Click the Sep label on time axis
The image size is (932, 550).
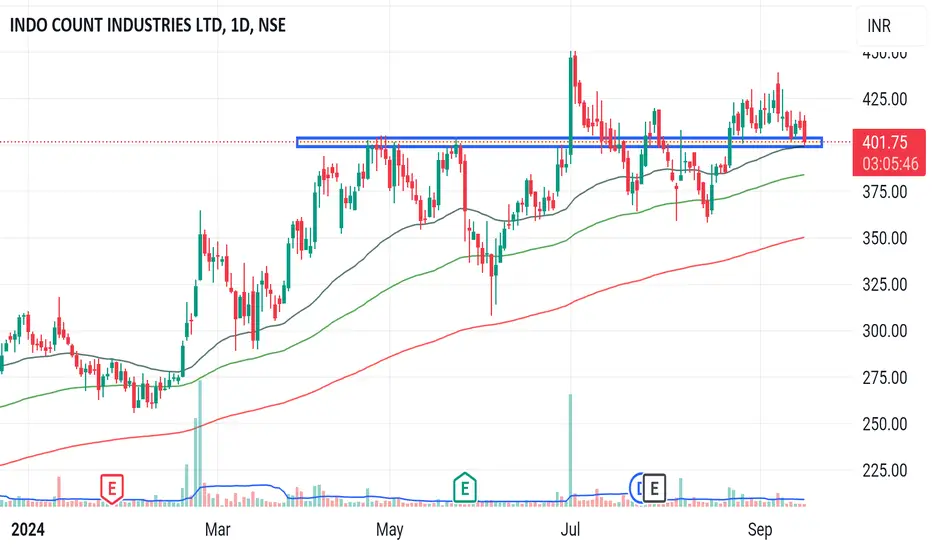[x=760, y=529]
